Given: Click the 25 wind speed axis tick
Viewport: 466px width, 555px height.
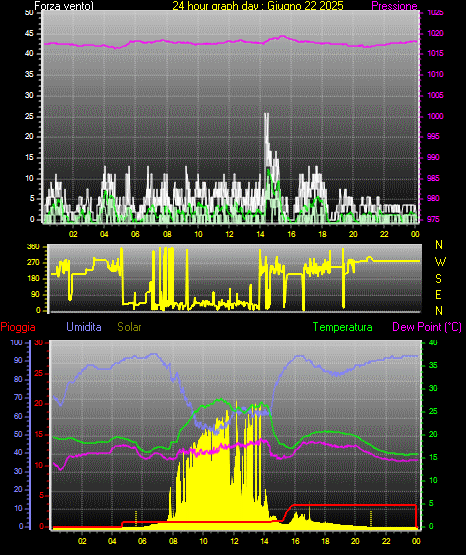Looking at the screenshot, I should [29, 116].
